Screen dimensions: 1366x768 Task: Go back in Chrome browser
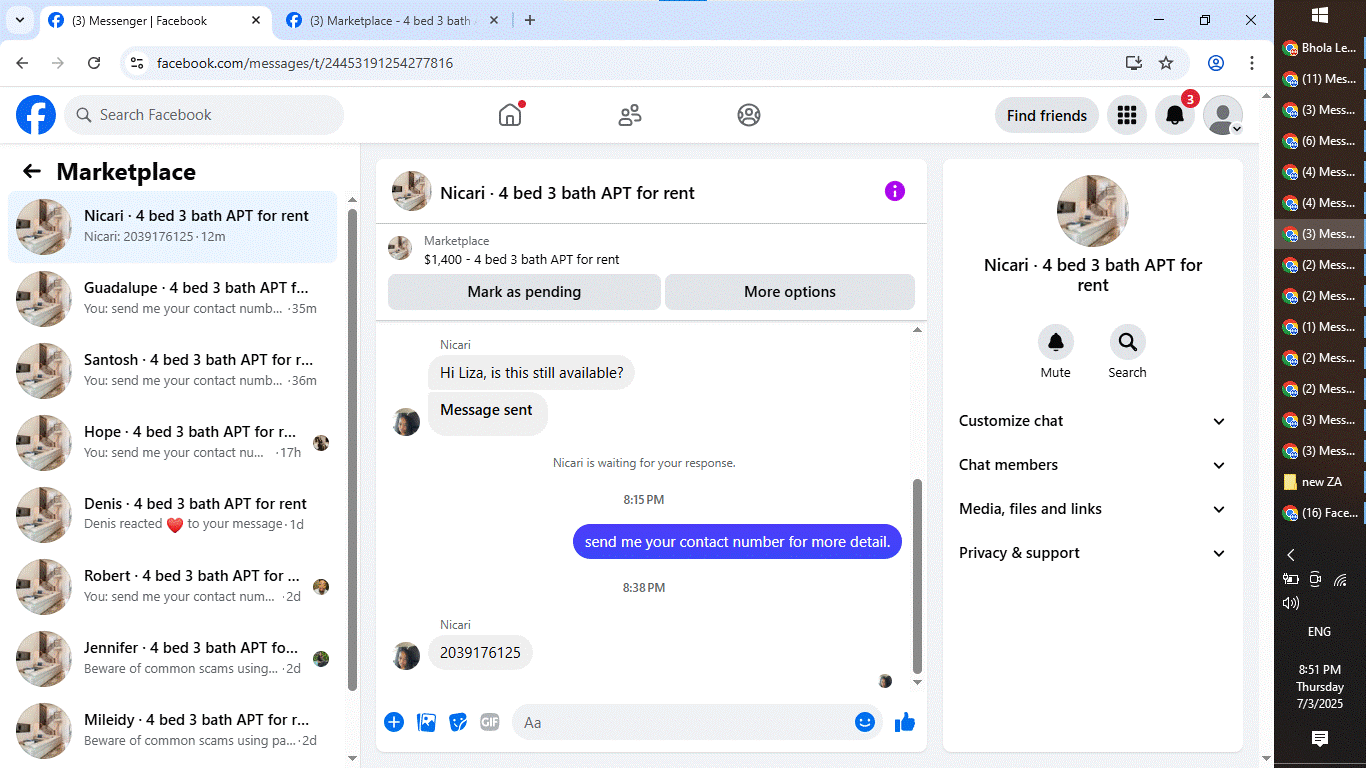(x=22, y=63)
